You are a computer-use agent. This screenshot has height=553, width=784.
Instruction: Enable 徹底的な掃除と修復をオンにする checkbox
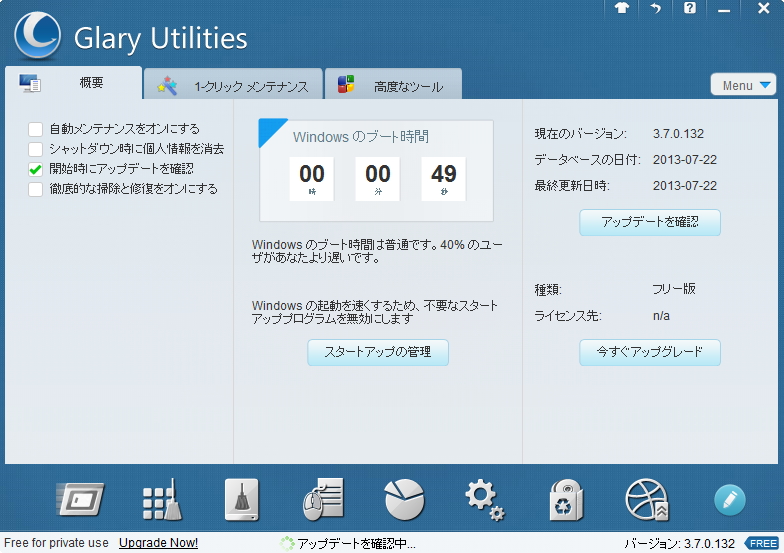(x=36, y=189)
